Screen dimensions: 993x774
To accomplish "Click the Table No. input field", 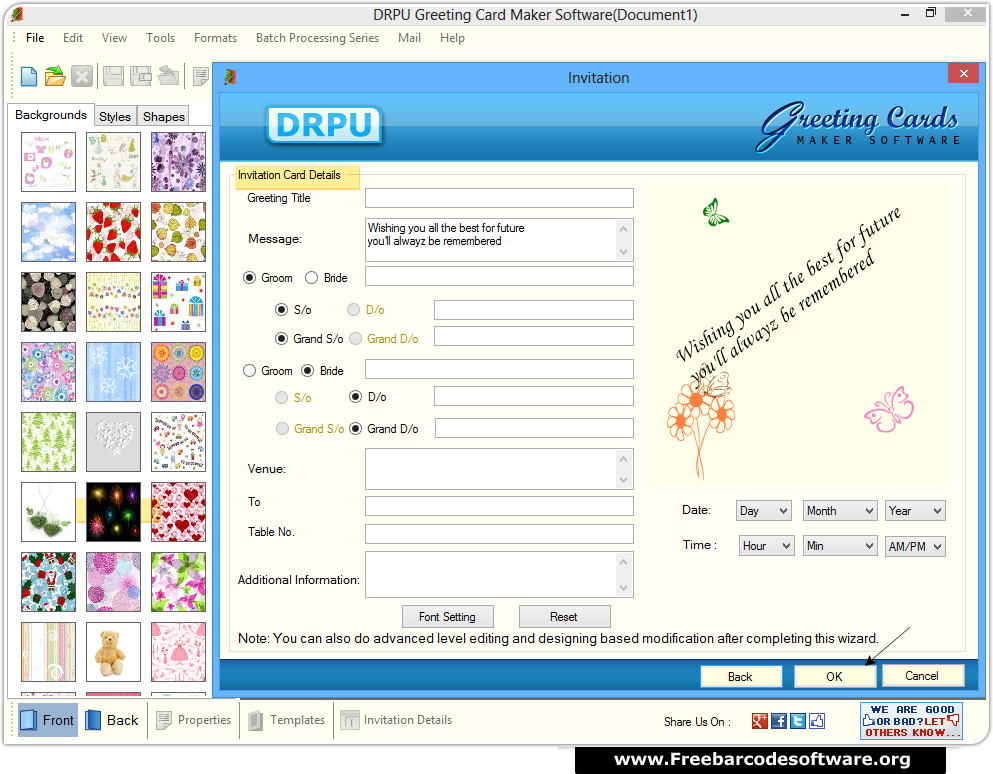I will click(499, 534).
